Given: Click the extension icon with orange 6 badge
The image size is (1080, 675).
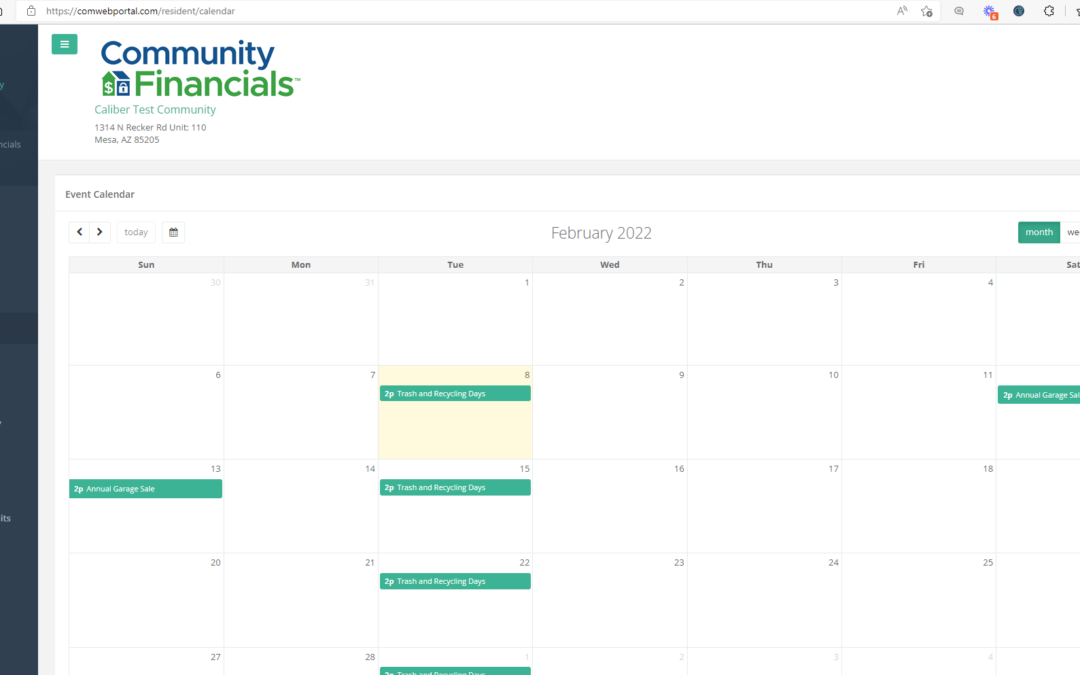Looking at the screenshot, I should pyautogui.click(x=989, y=11).
